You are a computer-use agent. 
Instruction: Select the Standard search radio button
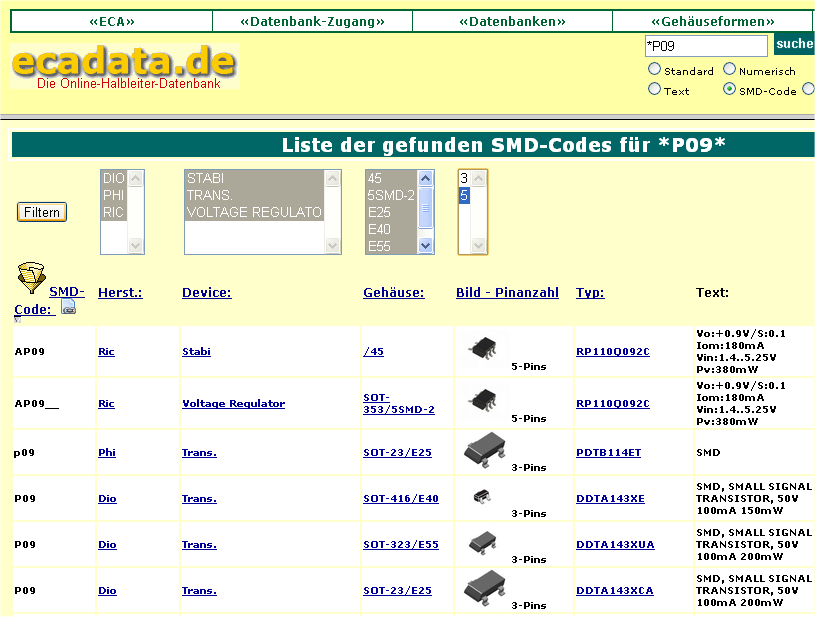click(654, 69)
